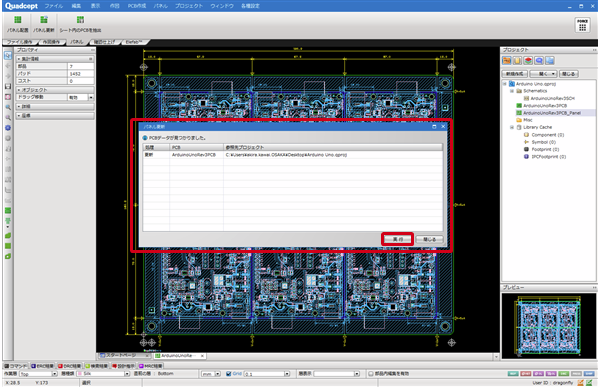The width and height of the screenshot is (600, 387).
Task: Collapse the オブジェクト section
Action: click(x=19, y=90)
